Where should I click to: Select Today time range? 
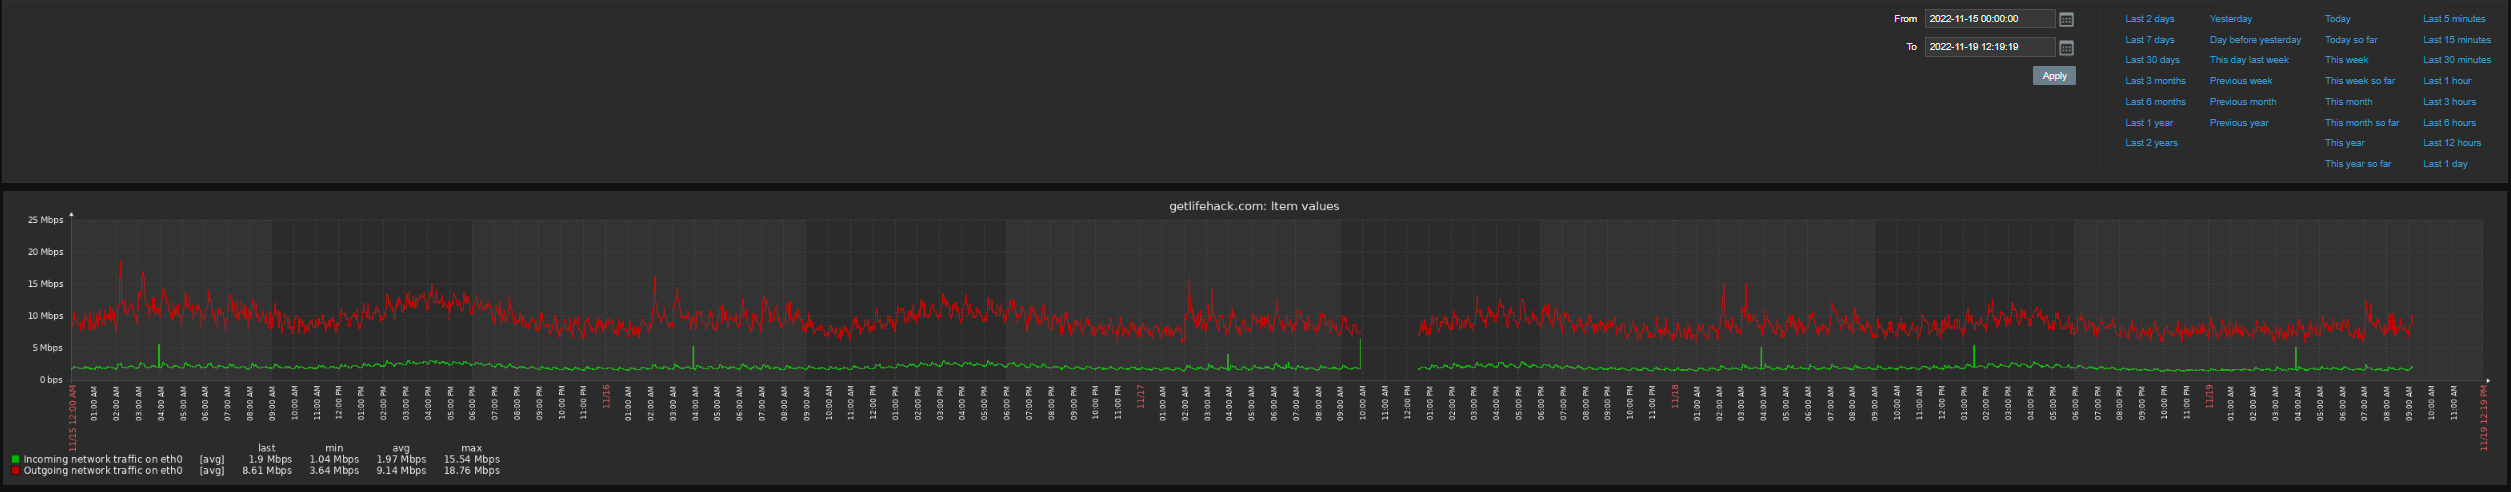[x=2338, y=19]
